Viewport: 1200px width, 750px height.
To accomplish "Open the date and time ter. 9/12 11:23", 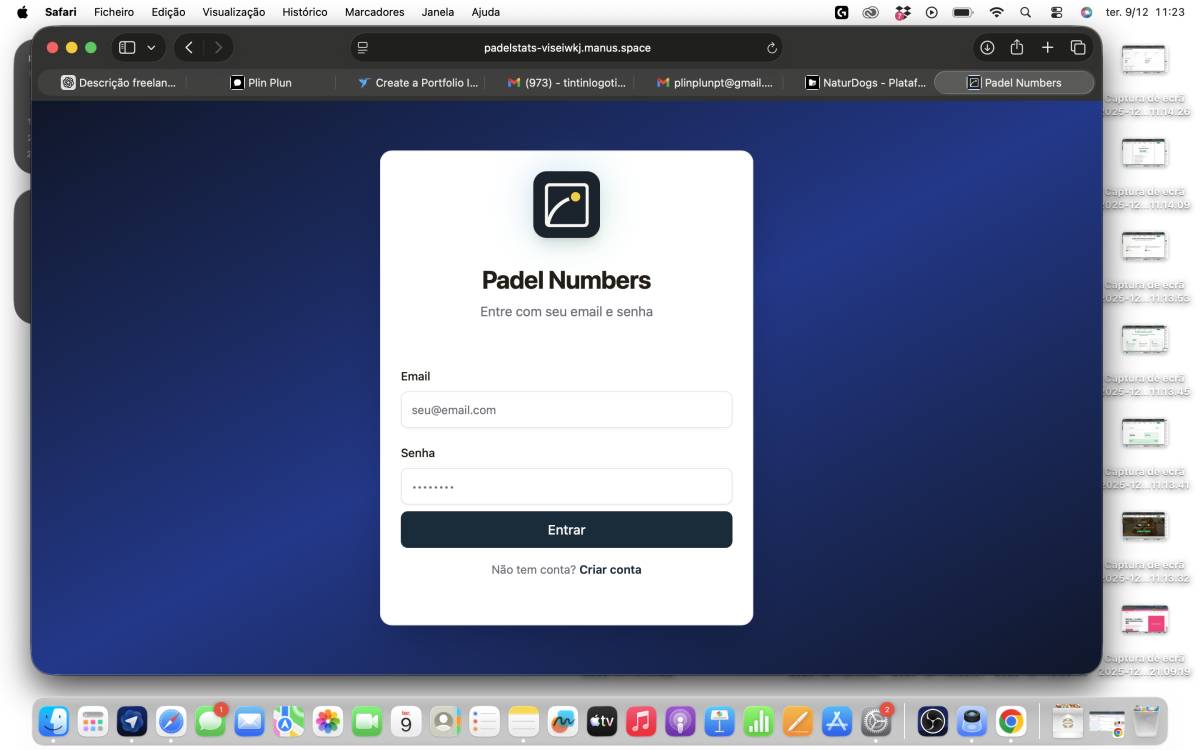I will (1145, 12).
